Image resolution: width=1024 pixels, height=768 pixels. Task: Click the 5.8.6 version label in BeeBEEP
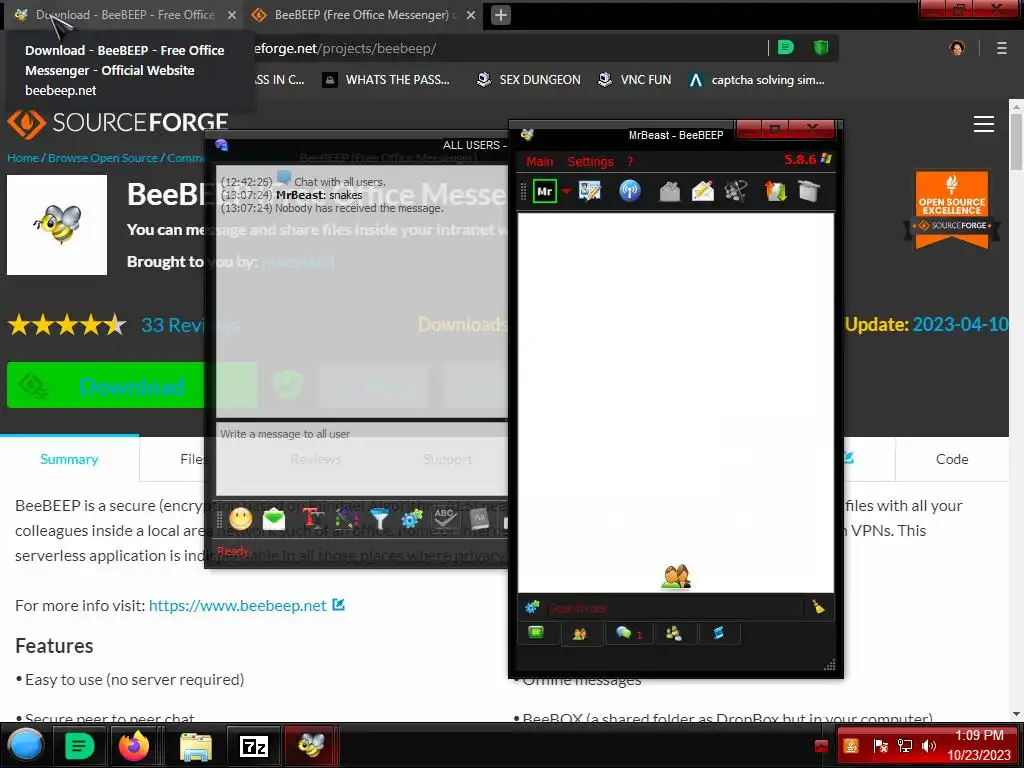(800, 159)
